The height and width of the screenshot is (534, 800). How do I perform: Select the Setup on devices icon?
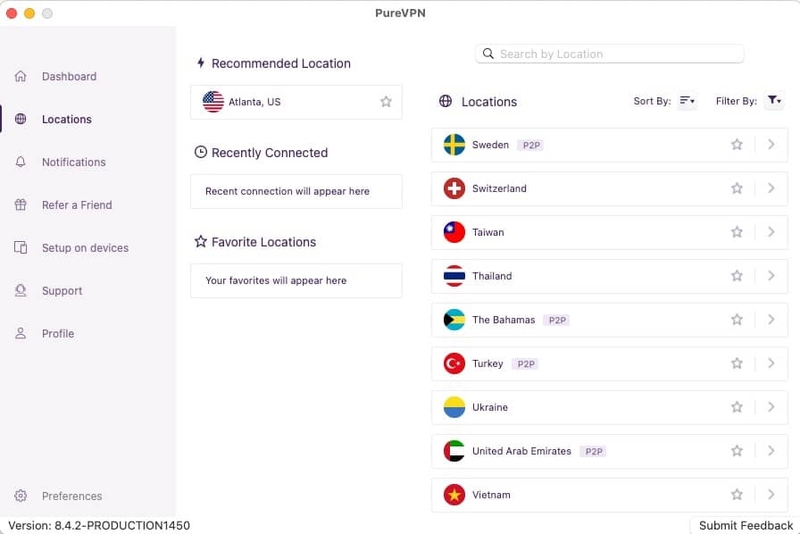click(x=20, y=247)
